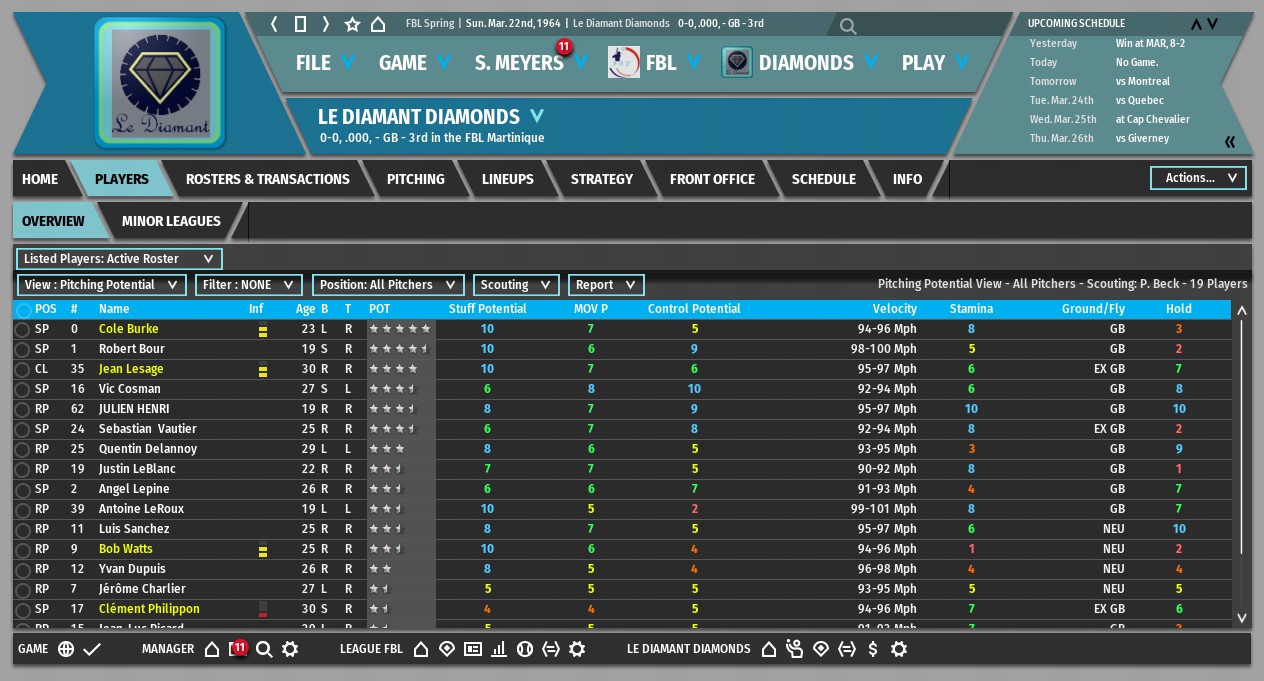The image size is (1264, 681).
Task: Click the dollar sign icon for Le Diamant Diamonds
Action: tap(873, 649)
